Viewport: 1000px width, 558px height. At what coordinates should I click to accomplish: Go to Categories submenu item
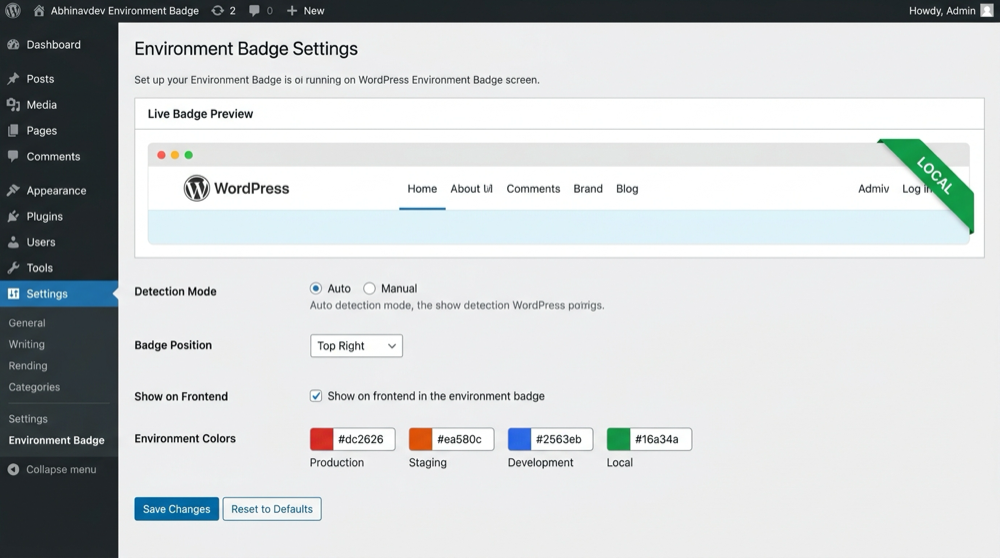(34, 387)
